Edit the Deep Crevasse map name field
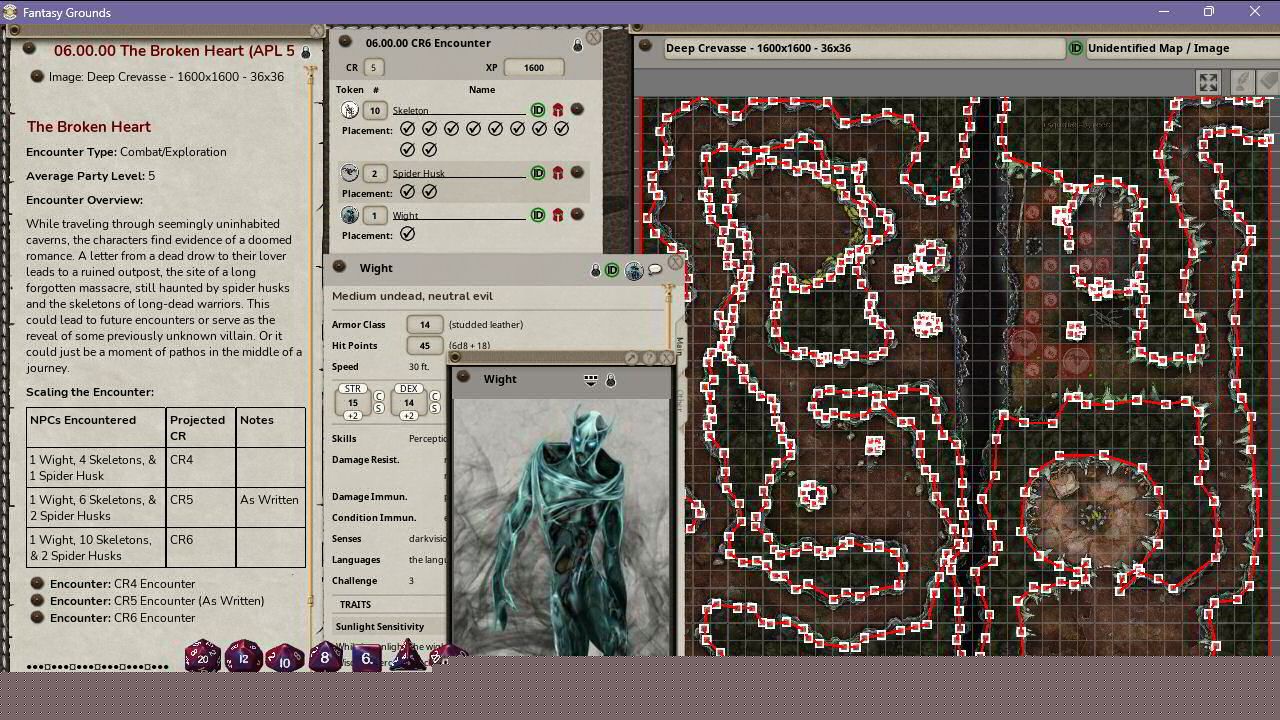This screenshot has width=1280, height=720. point(864,48)
